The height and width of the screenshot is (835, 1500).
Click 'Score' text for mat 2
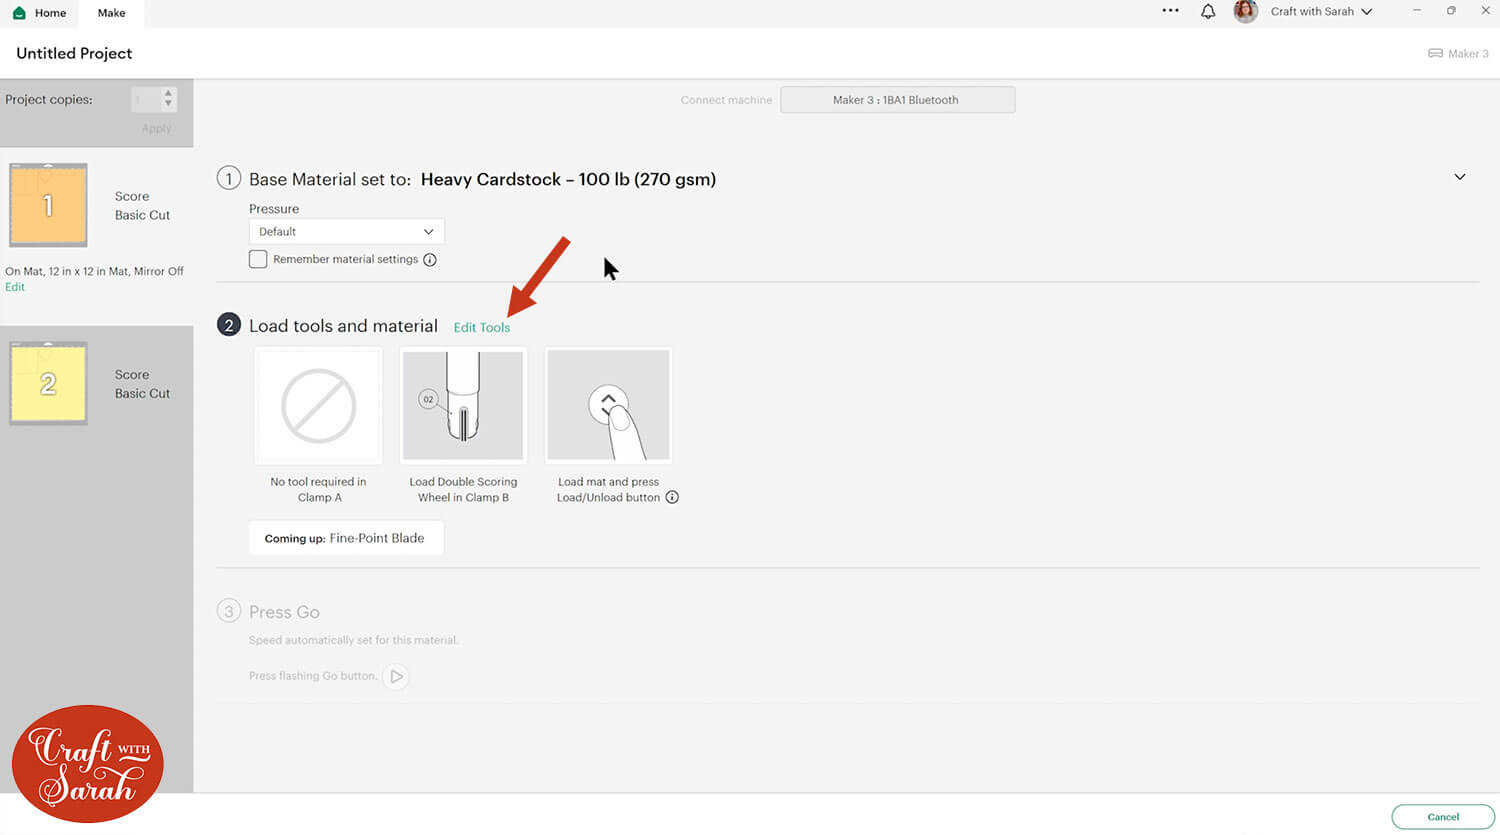(x=132, y=375)
